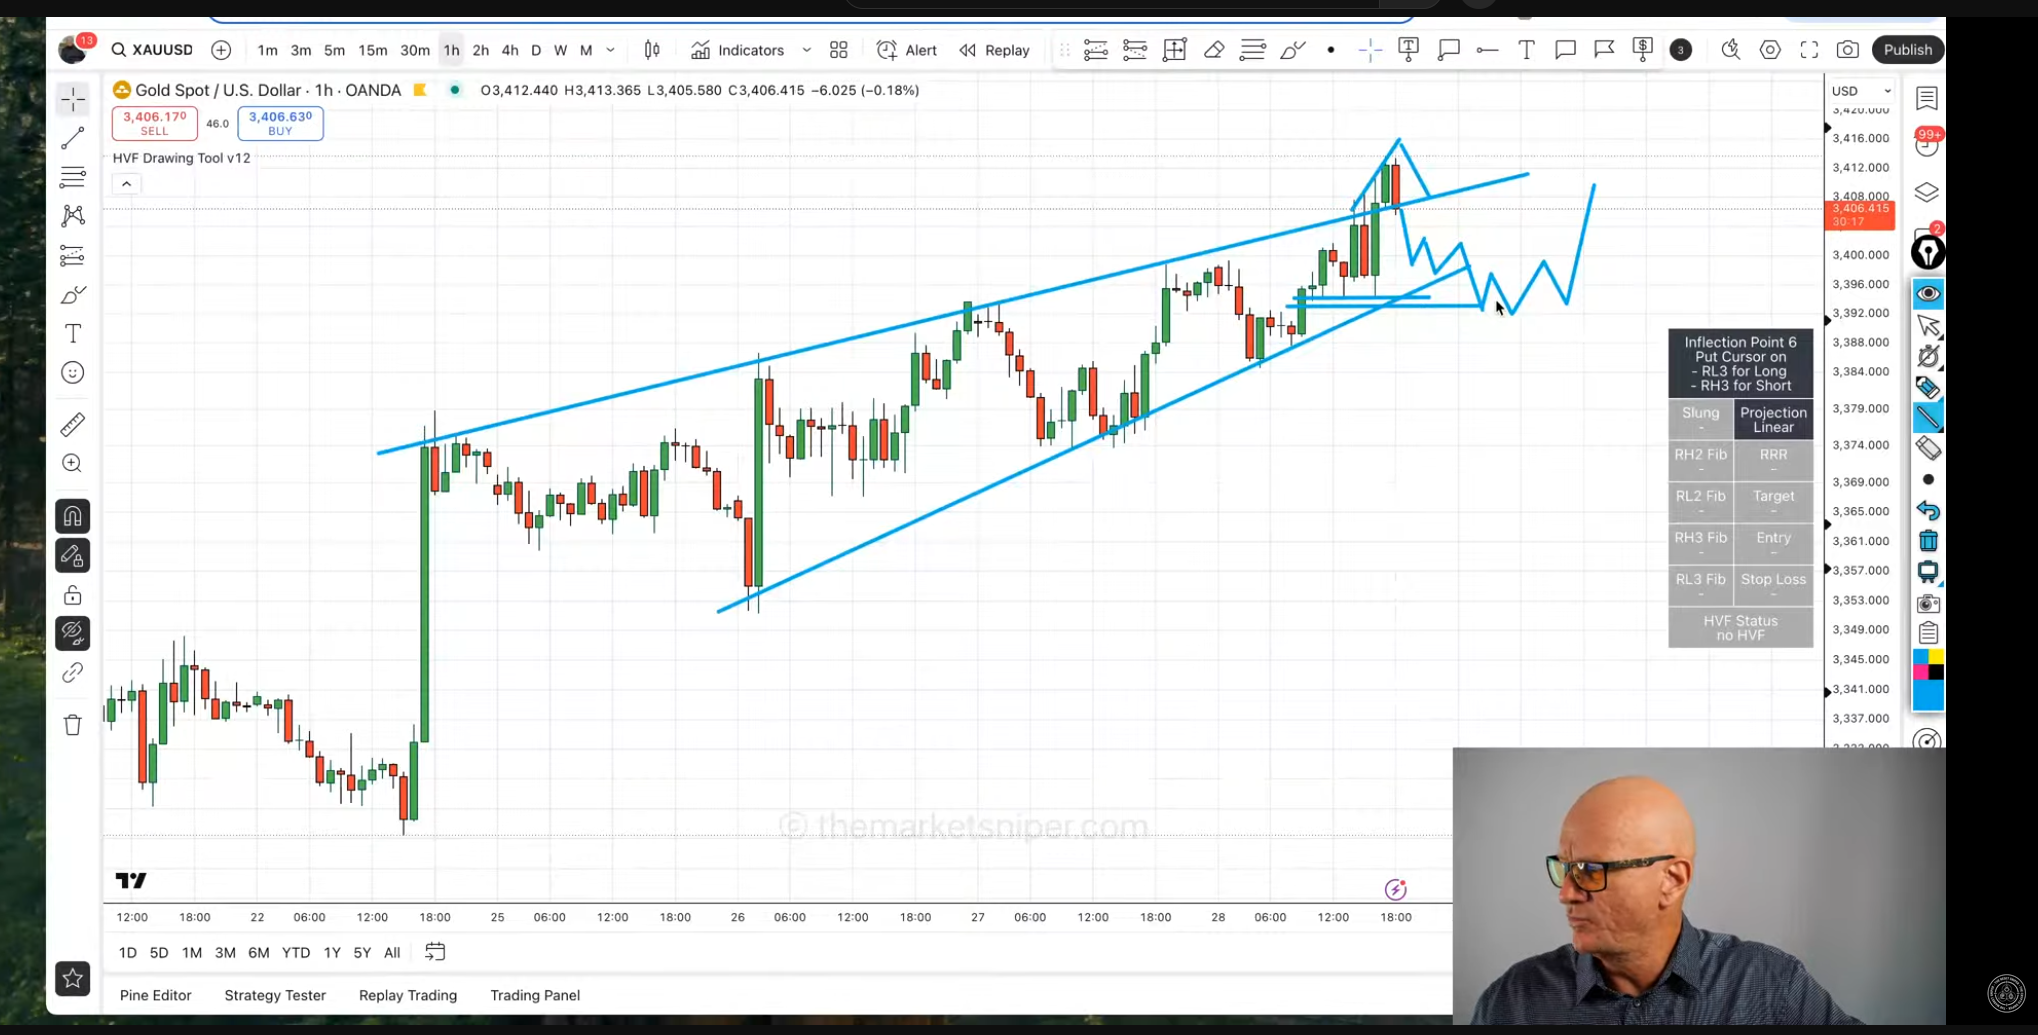This screenshot has width=2038, height=1035.
Task: Open the color palette swatch in floating toolbar
Action: pyautogui.click(x=1928, y=665)
